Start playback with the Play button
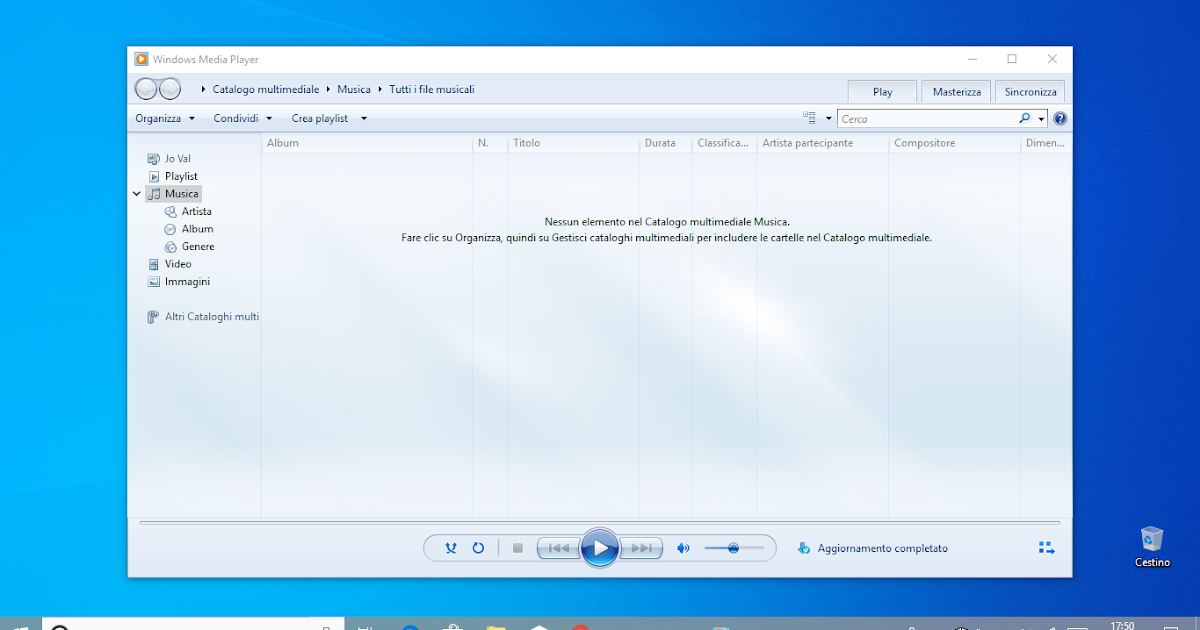Viewport: 1200px width, 630px height. 600,548
